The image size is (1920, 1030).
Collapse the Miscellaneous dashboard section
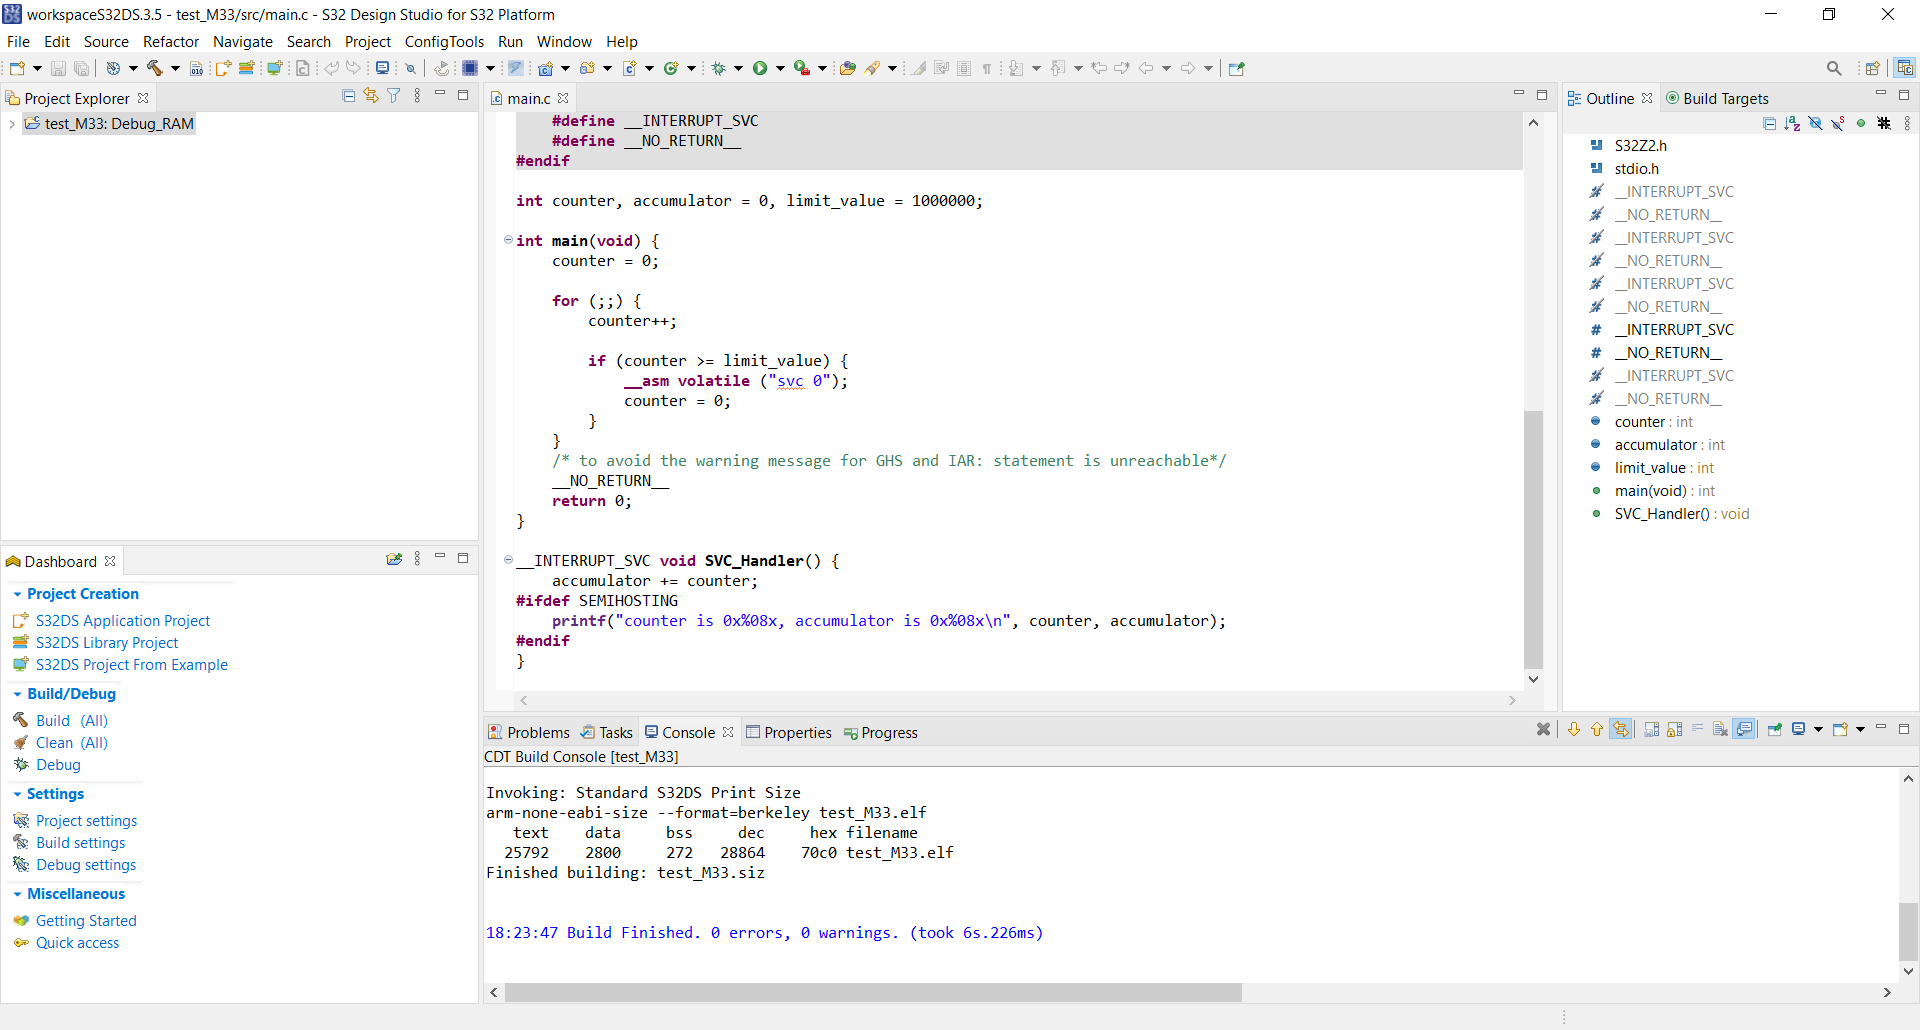coord(17,894)
